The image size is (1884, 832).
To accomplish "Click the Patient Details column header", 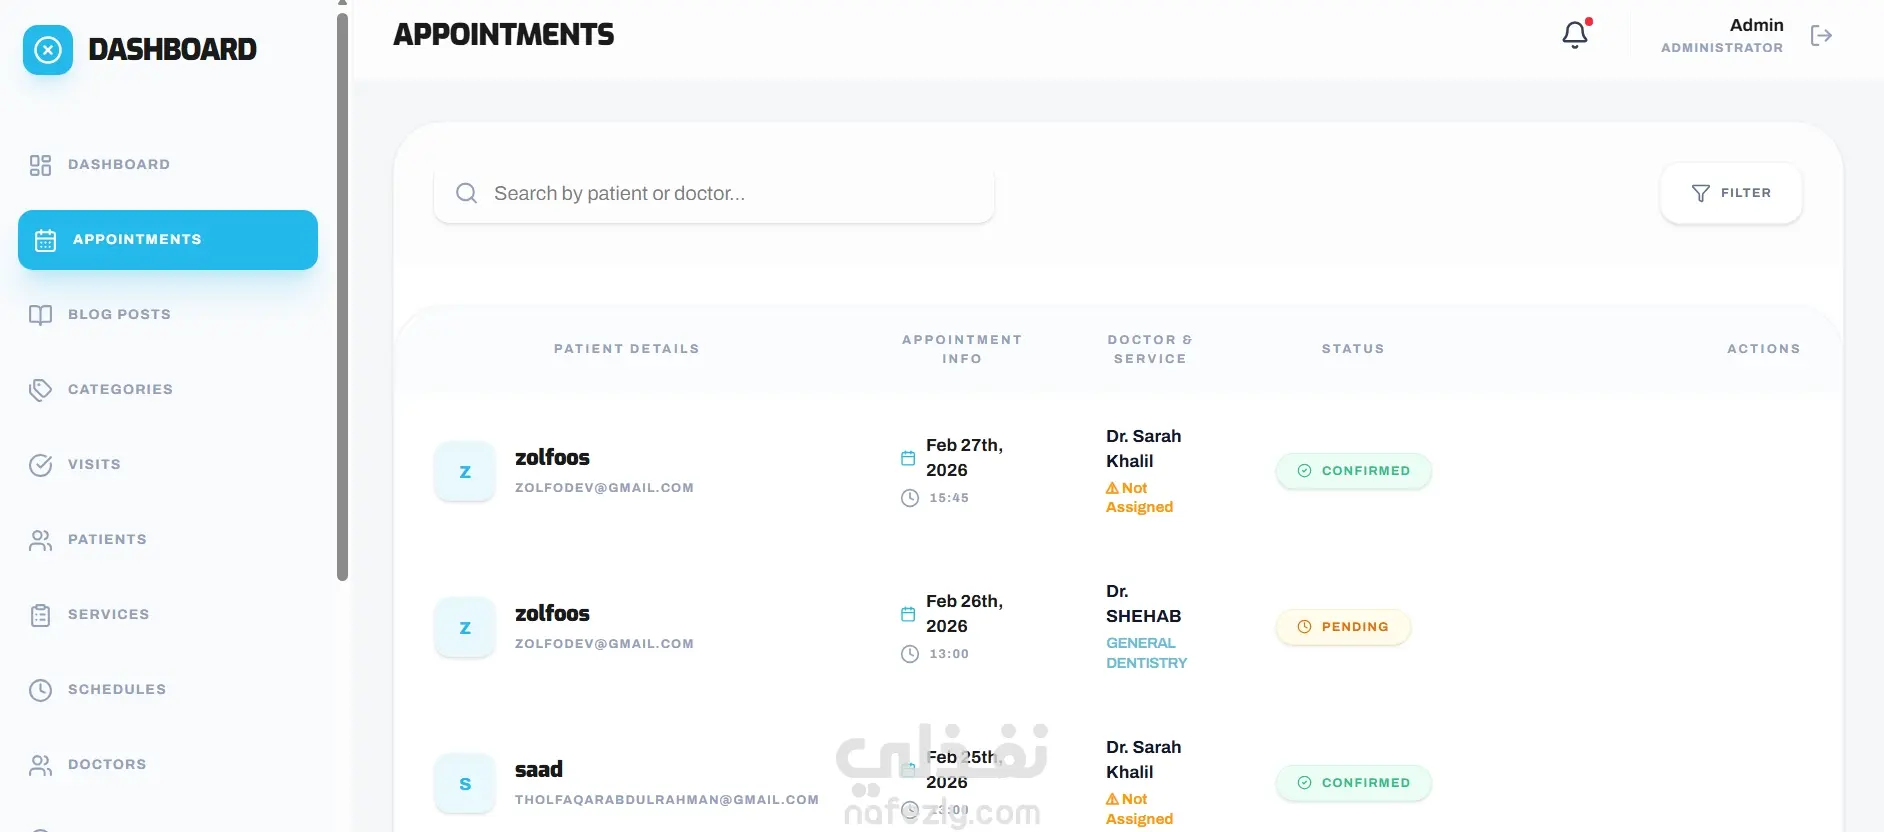I will [627, 349].
